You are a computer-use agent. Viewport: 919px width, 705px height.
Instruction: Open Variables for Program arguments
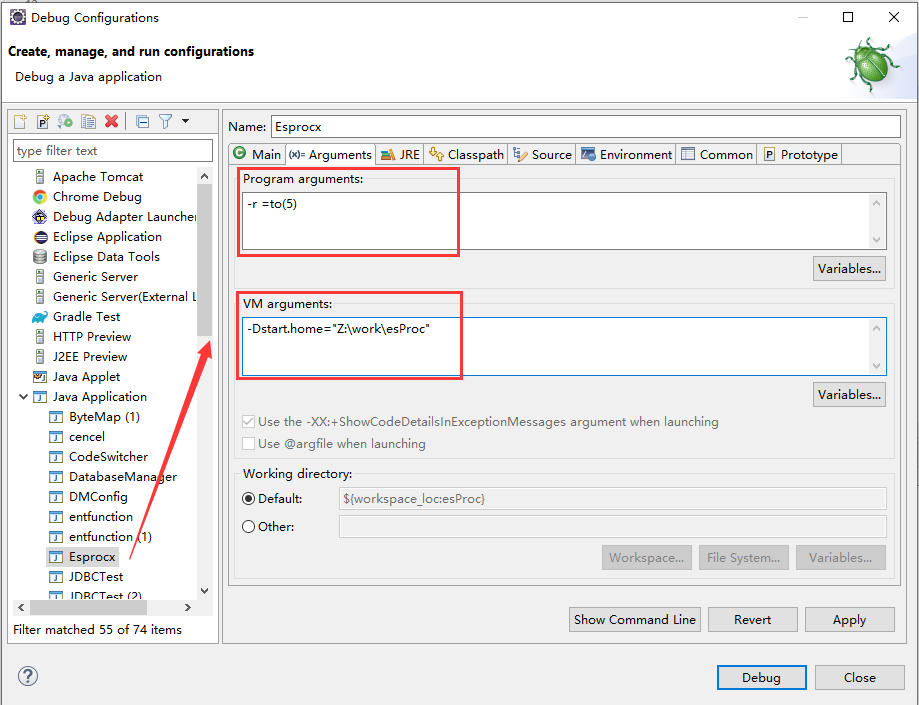click(849, 268)
